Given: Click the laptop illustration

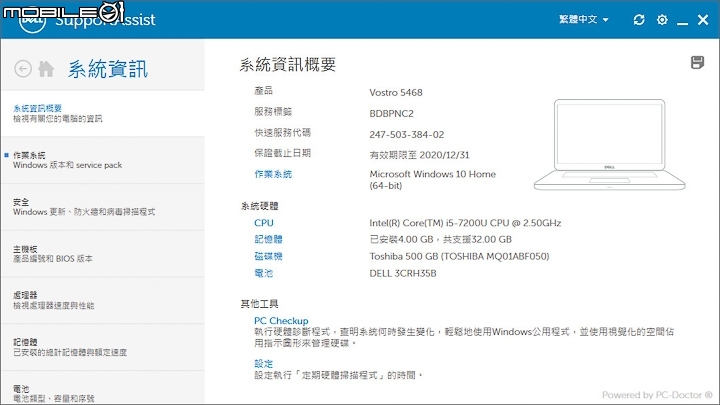Looking at the screenshot, I should (x=609, y=145).
